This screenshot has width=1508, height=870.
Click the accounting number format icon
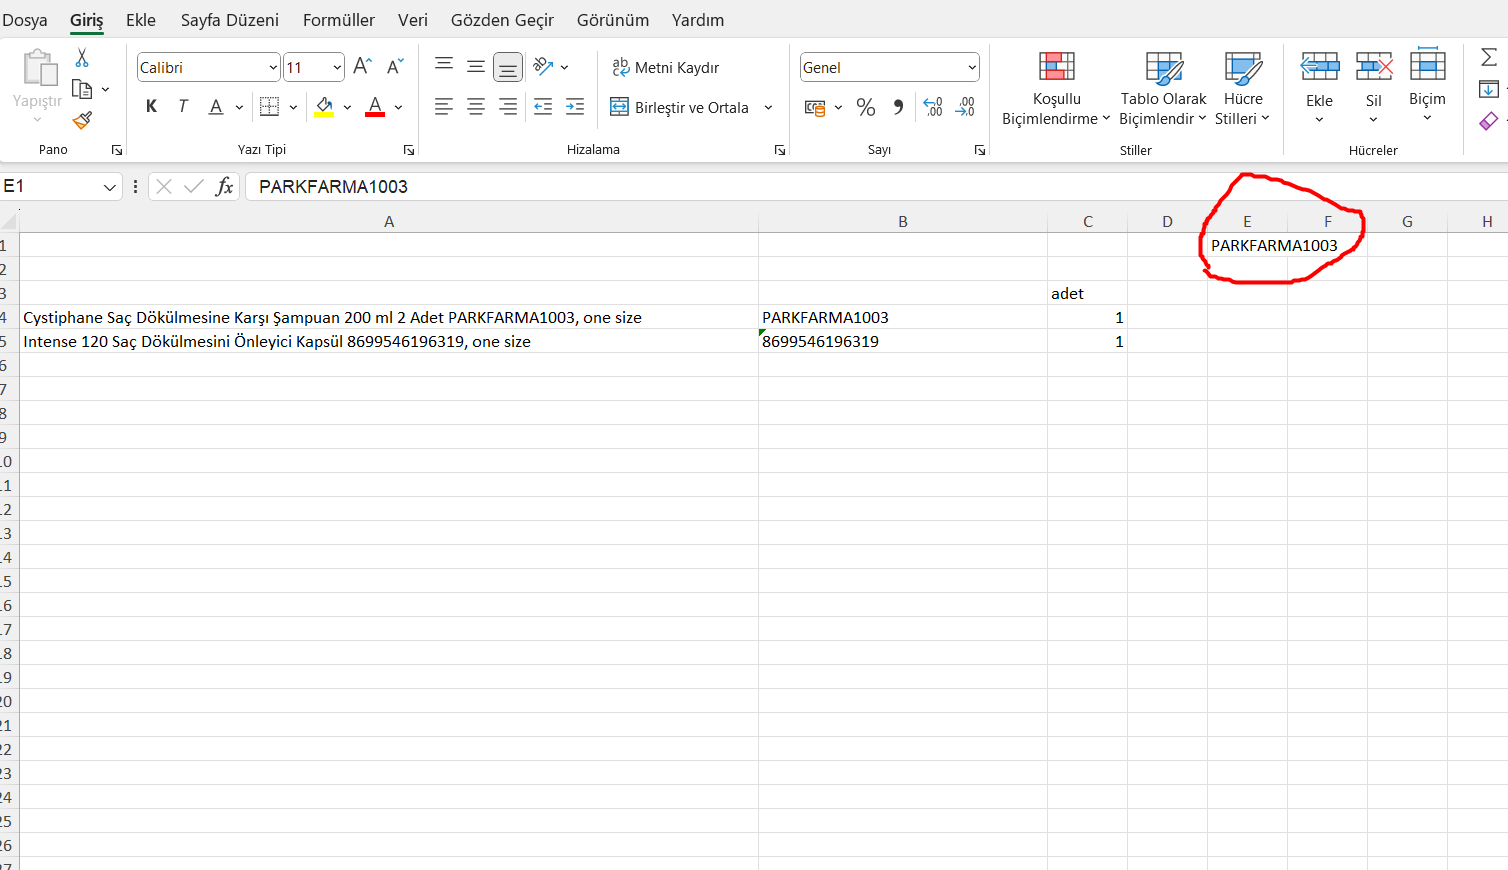[x=815, y=107]
